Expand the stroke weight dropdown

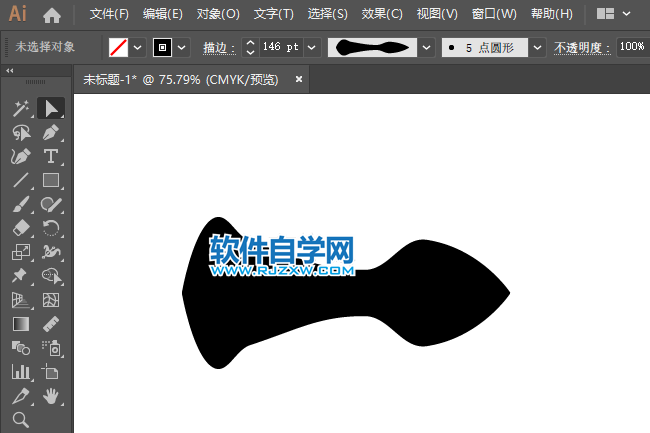[312, 47]
